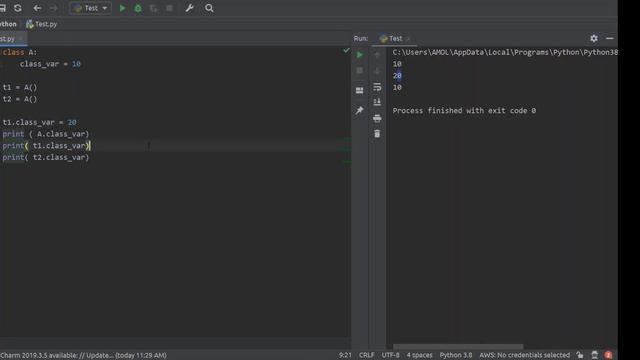
Task: Click the inspections profile icon in status bar
Action: coord(594,355)
